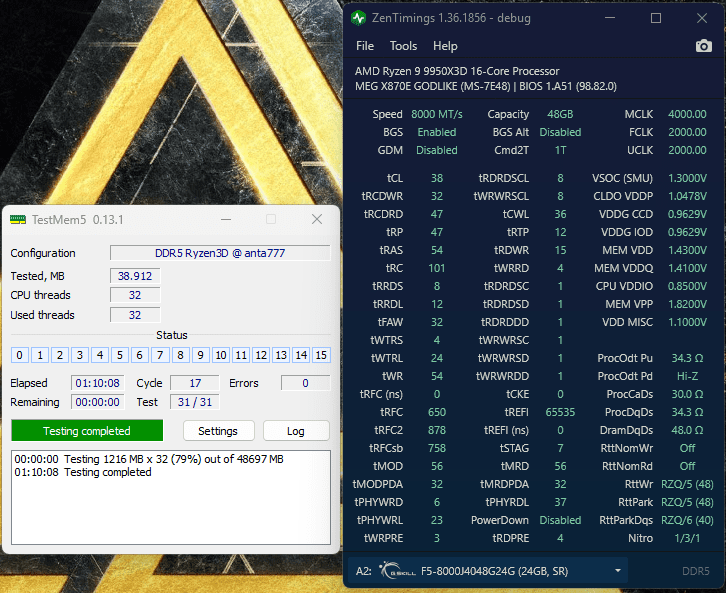Click the GDM Disabled value
The width and height of the screenshot is (726, 593).
point(437,150)
